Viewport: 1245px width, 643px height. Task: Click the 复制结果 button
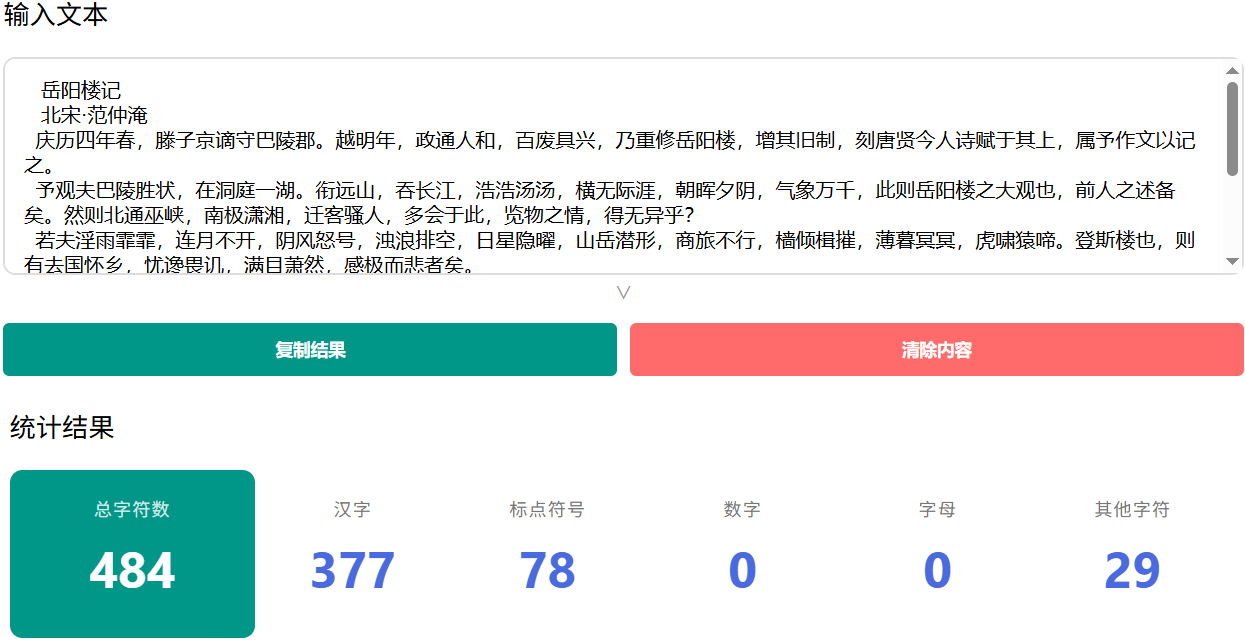tap(310, 349)
